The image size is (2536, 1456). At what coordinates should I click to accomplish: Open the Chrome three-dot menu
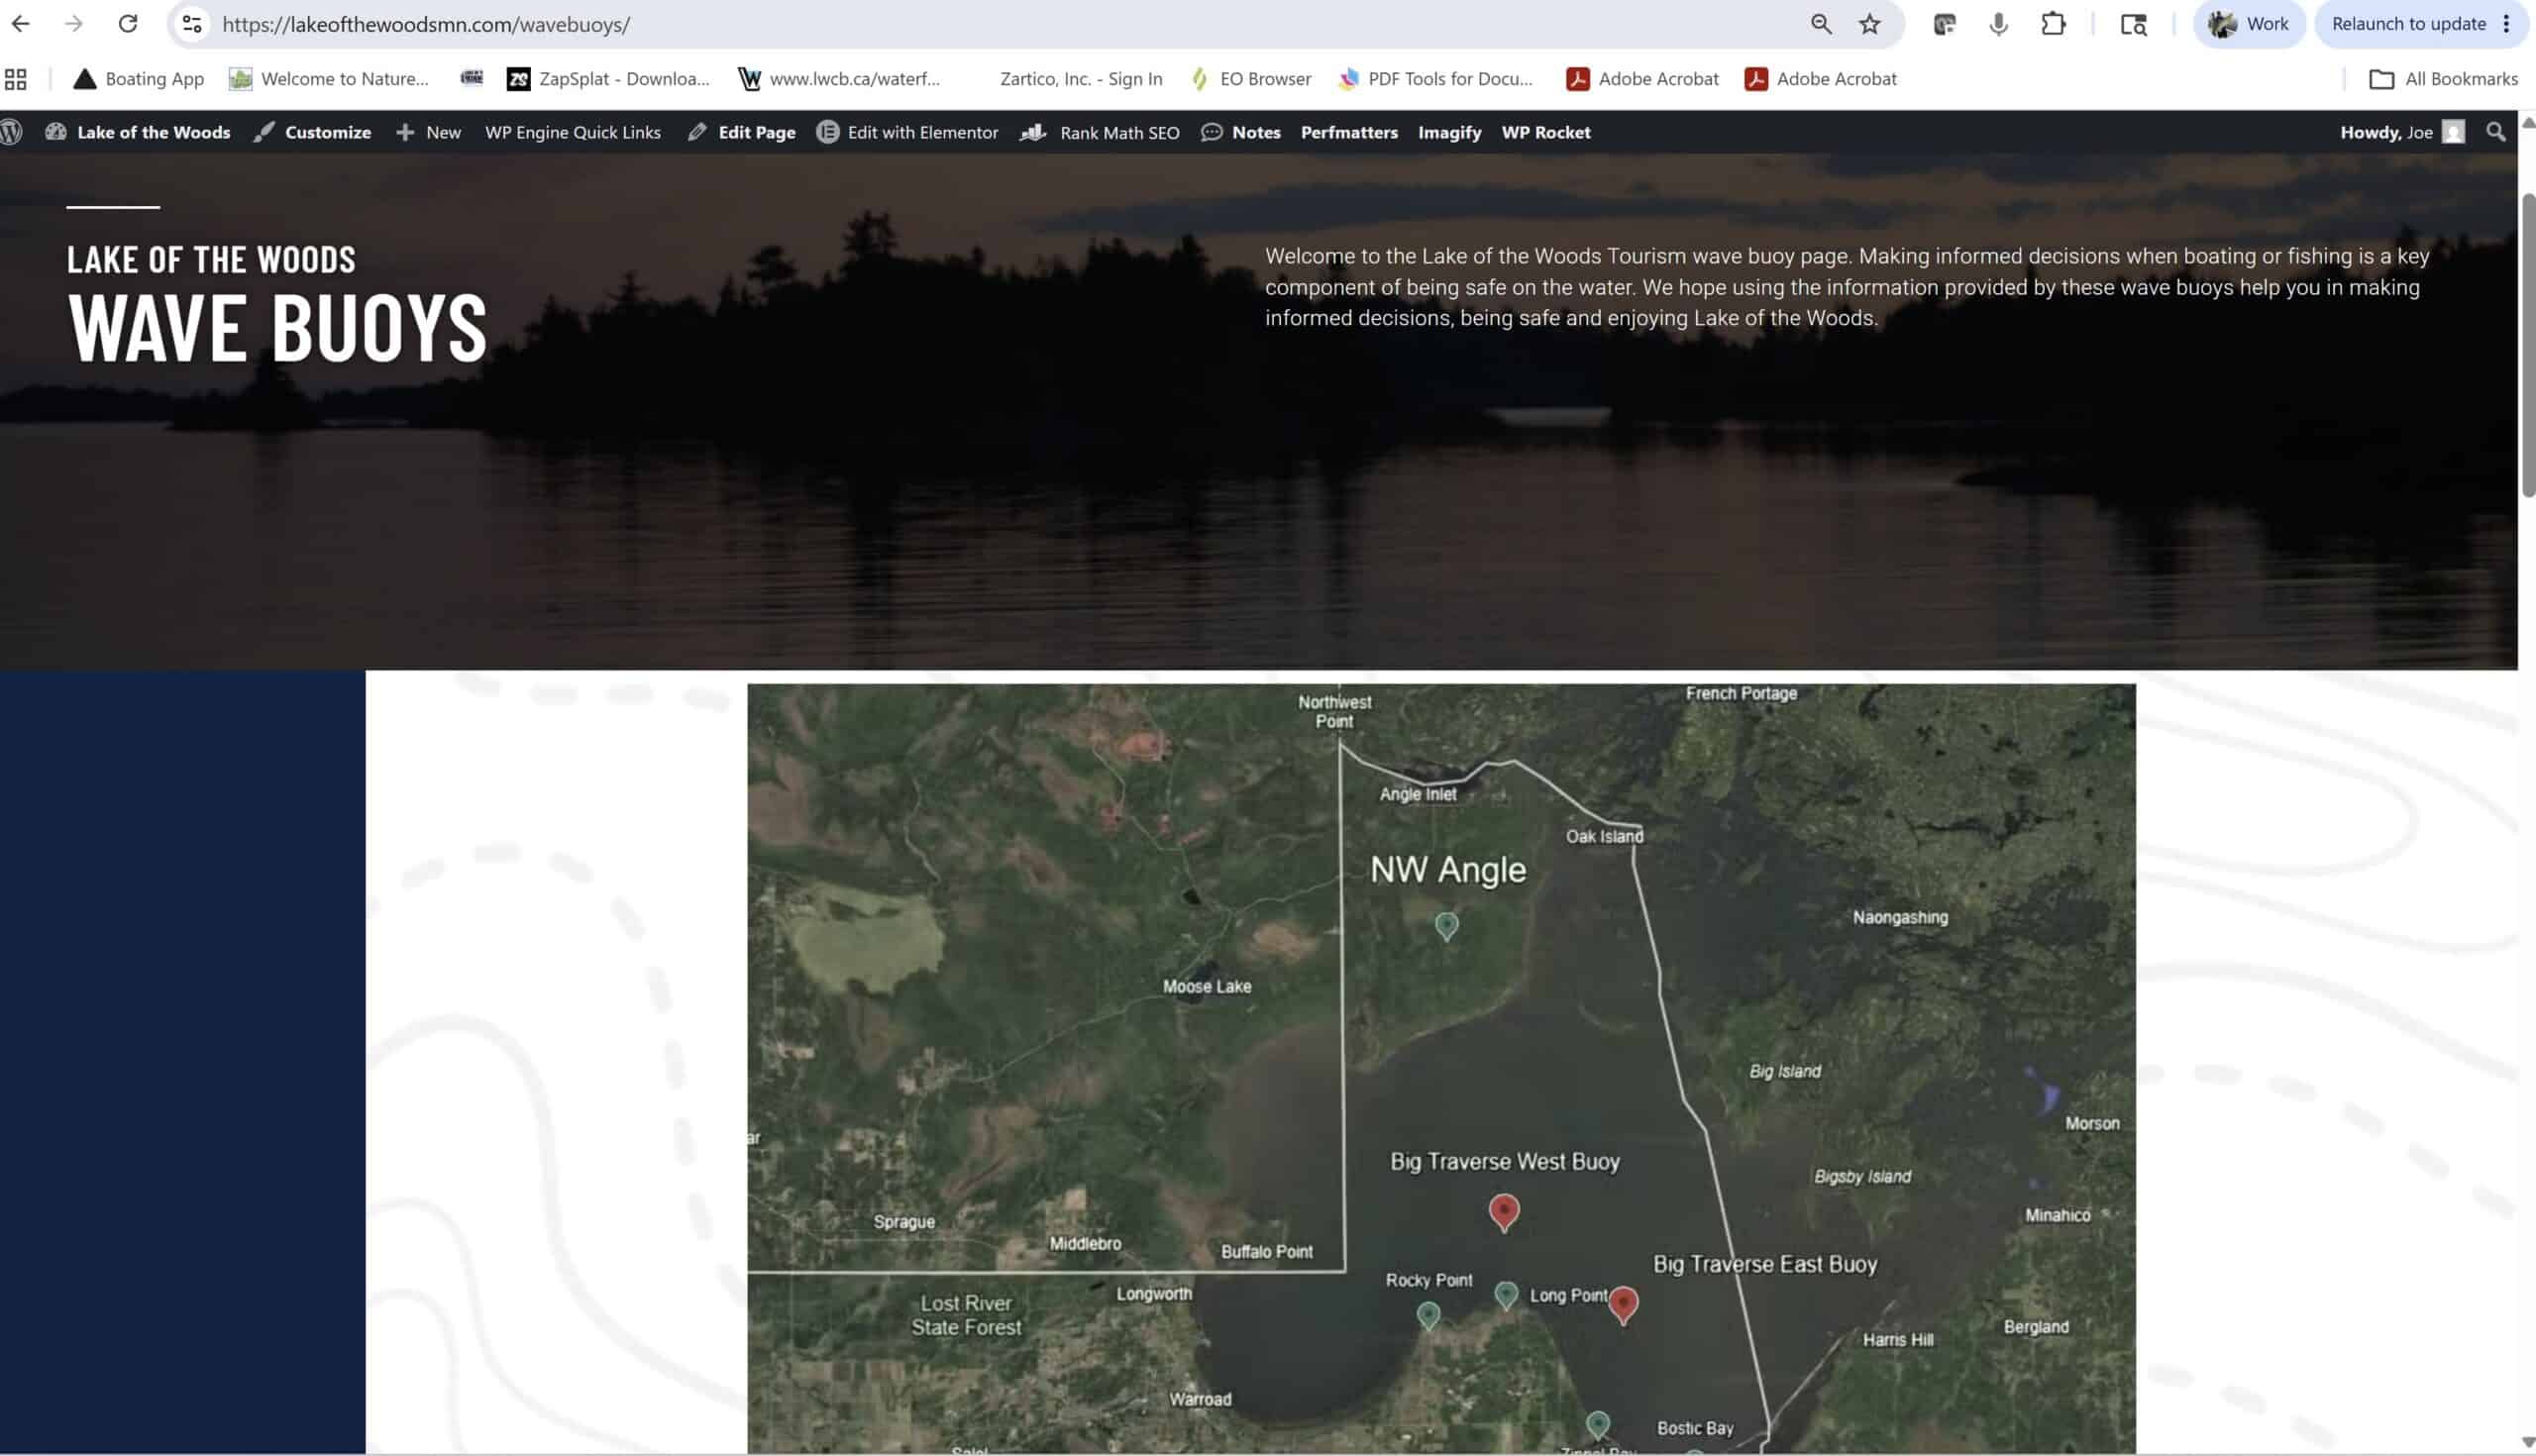coord(2507,24)
